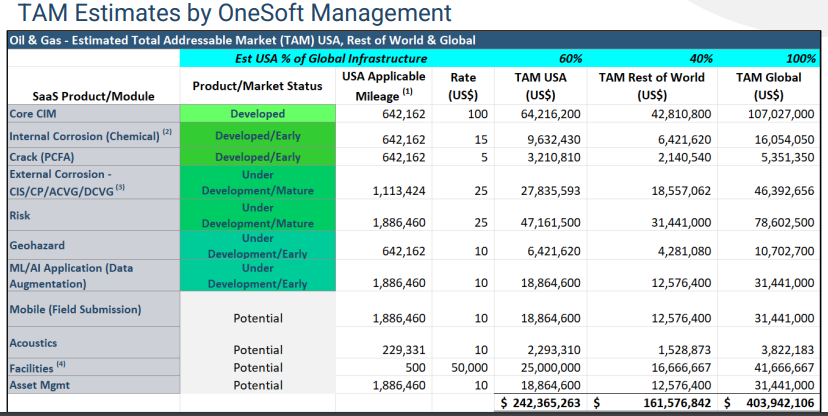The width and height of the screenshot is (828, 416).
Task: Select Crack (PCFA) Rest of World 2,140,540
Action: click(x=684, y=157)
